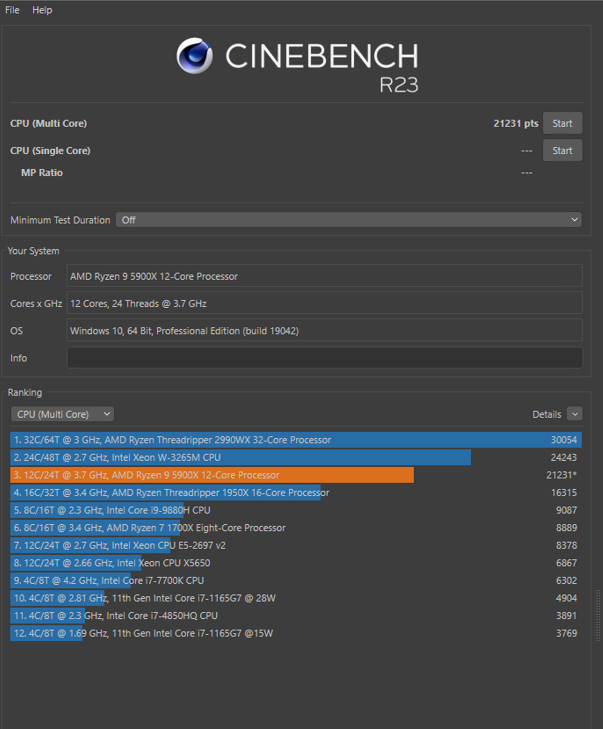Select ranking row Threadripper 1950X
This screenshot has height=729, width=603.
pos(296,492)
